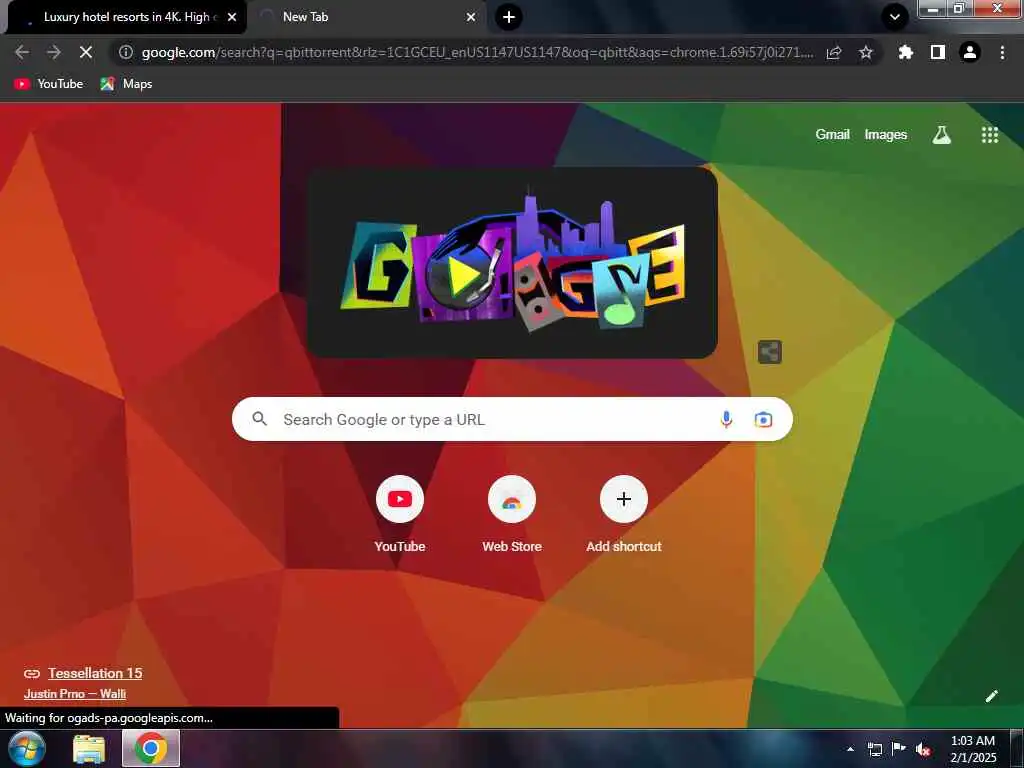Share this page icon in address bar
Image resolution: width=1024 pixels, height=768 pixels.
[834, 52]
